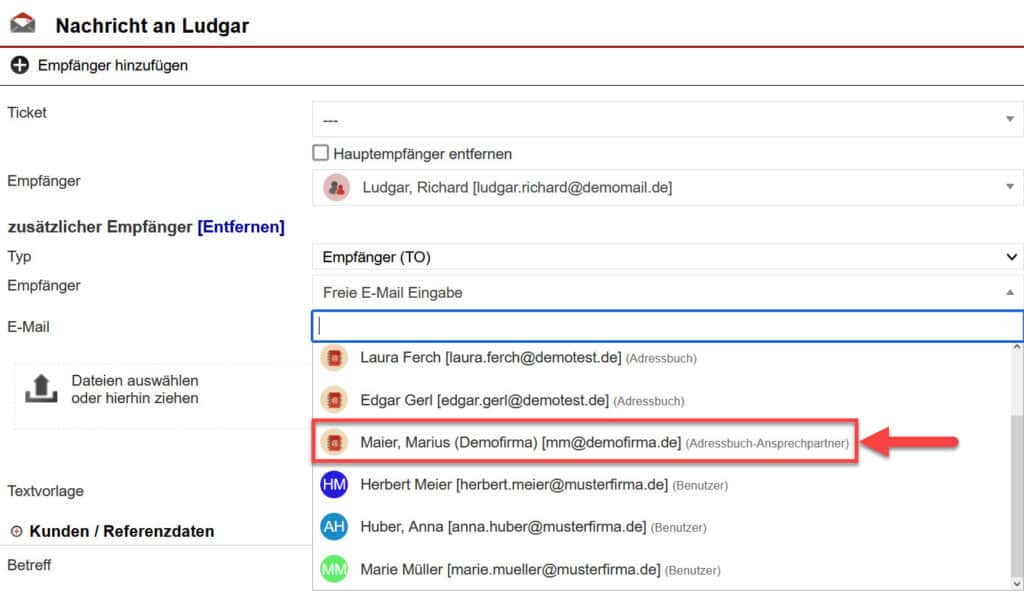The image size is (1024, 592).
Task: Enable the Hauptempfänger entfernen checkbox
Action: (x=320, y=153)
